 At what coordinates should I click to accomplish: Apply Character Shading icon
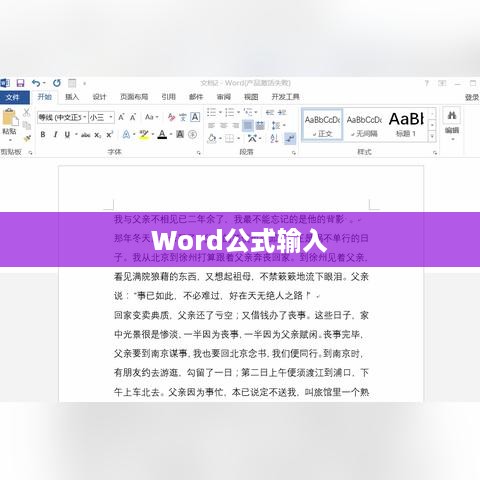[x=180, y=134]
